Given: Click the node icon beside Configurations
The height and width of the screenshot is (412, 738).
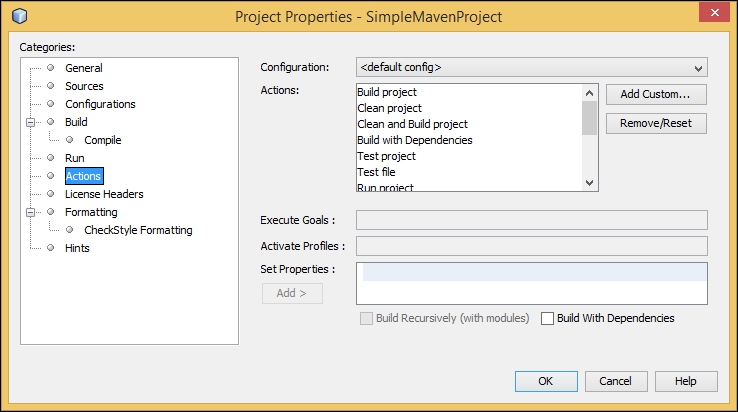Looking at the screenshot, I should [x=51, y=104].
